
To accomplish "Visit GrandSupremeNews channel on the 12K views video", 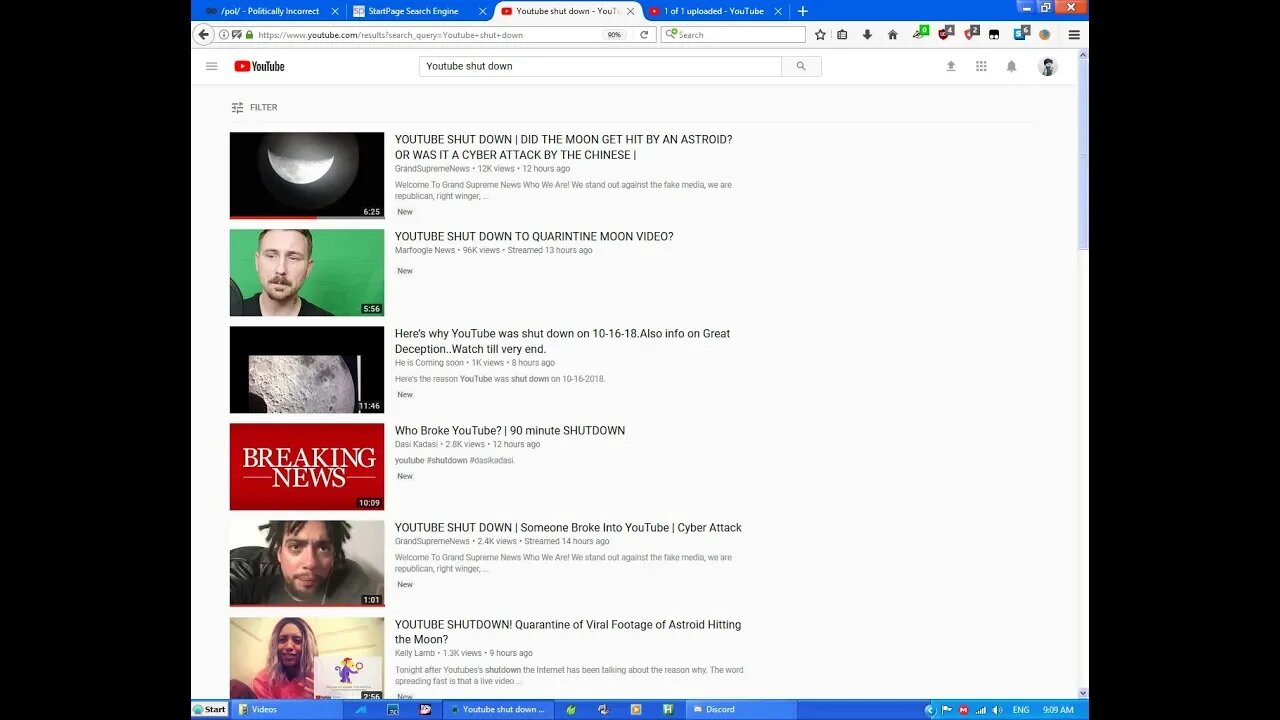I will tap(432, 169).
